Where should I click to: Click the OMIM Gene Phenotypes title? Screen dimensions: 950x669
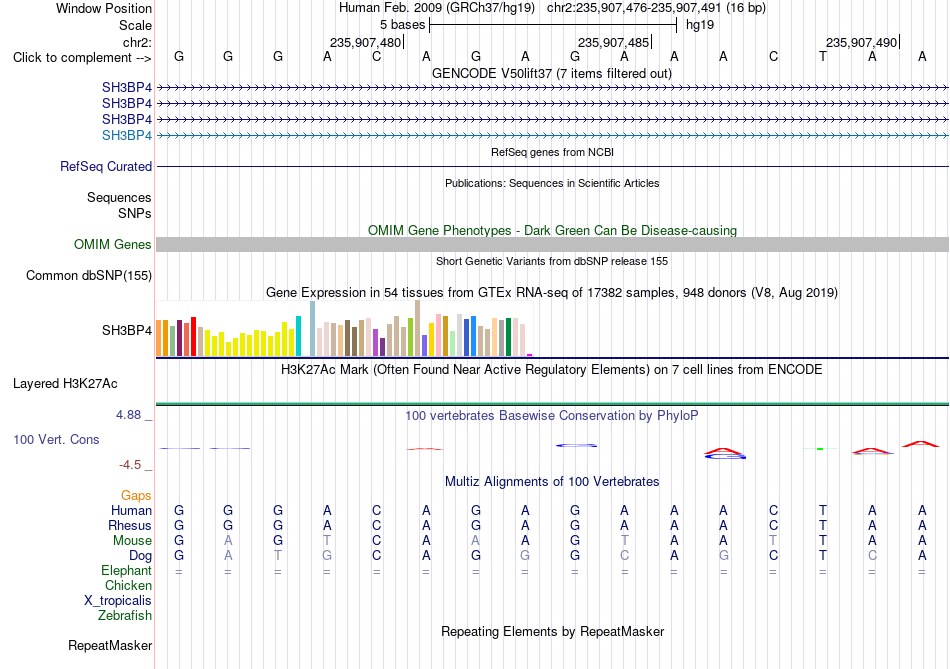click(552, 230)
